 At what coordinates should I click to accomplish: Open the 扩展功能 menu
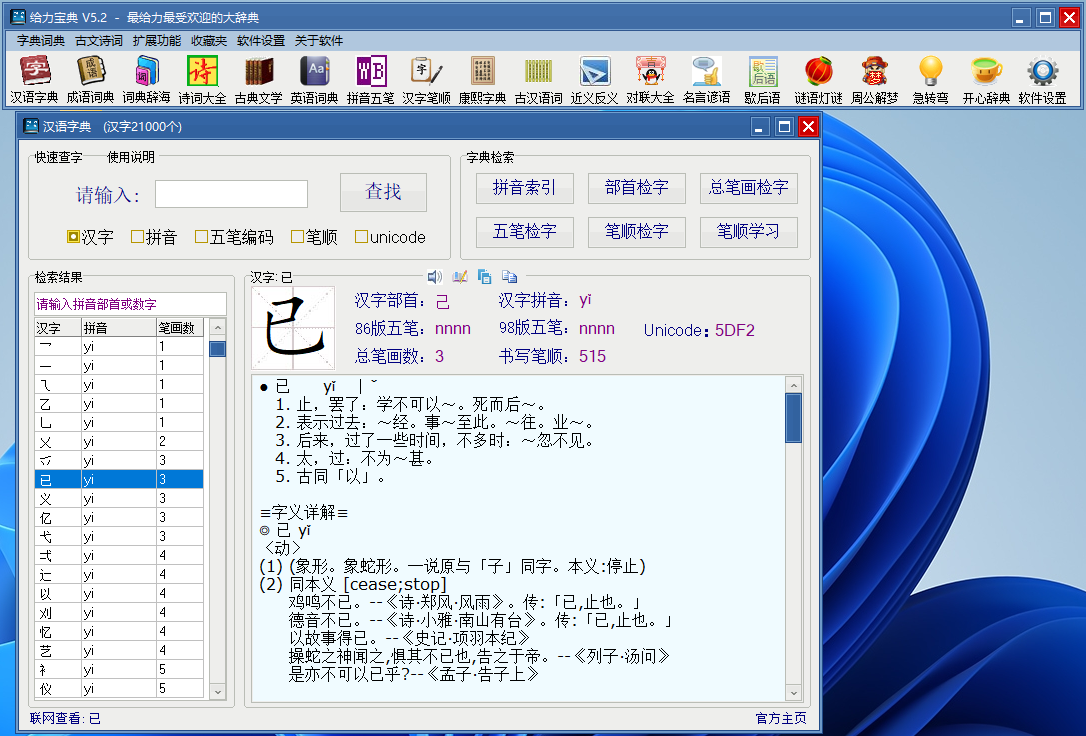(157, 41)
